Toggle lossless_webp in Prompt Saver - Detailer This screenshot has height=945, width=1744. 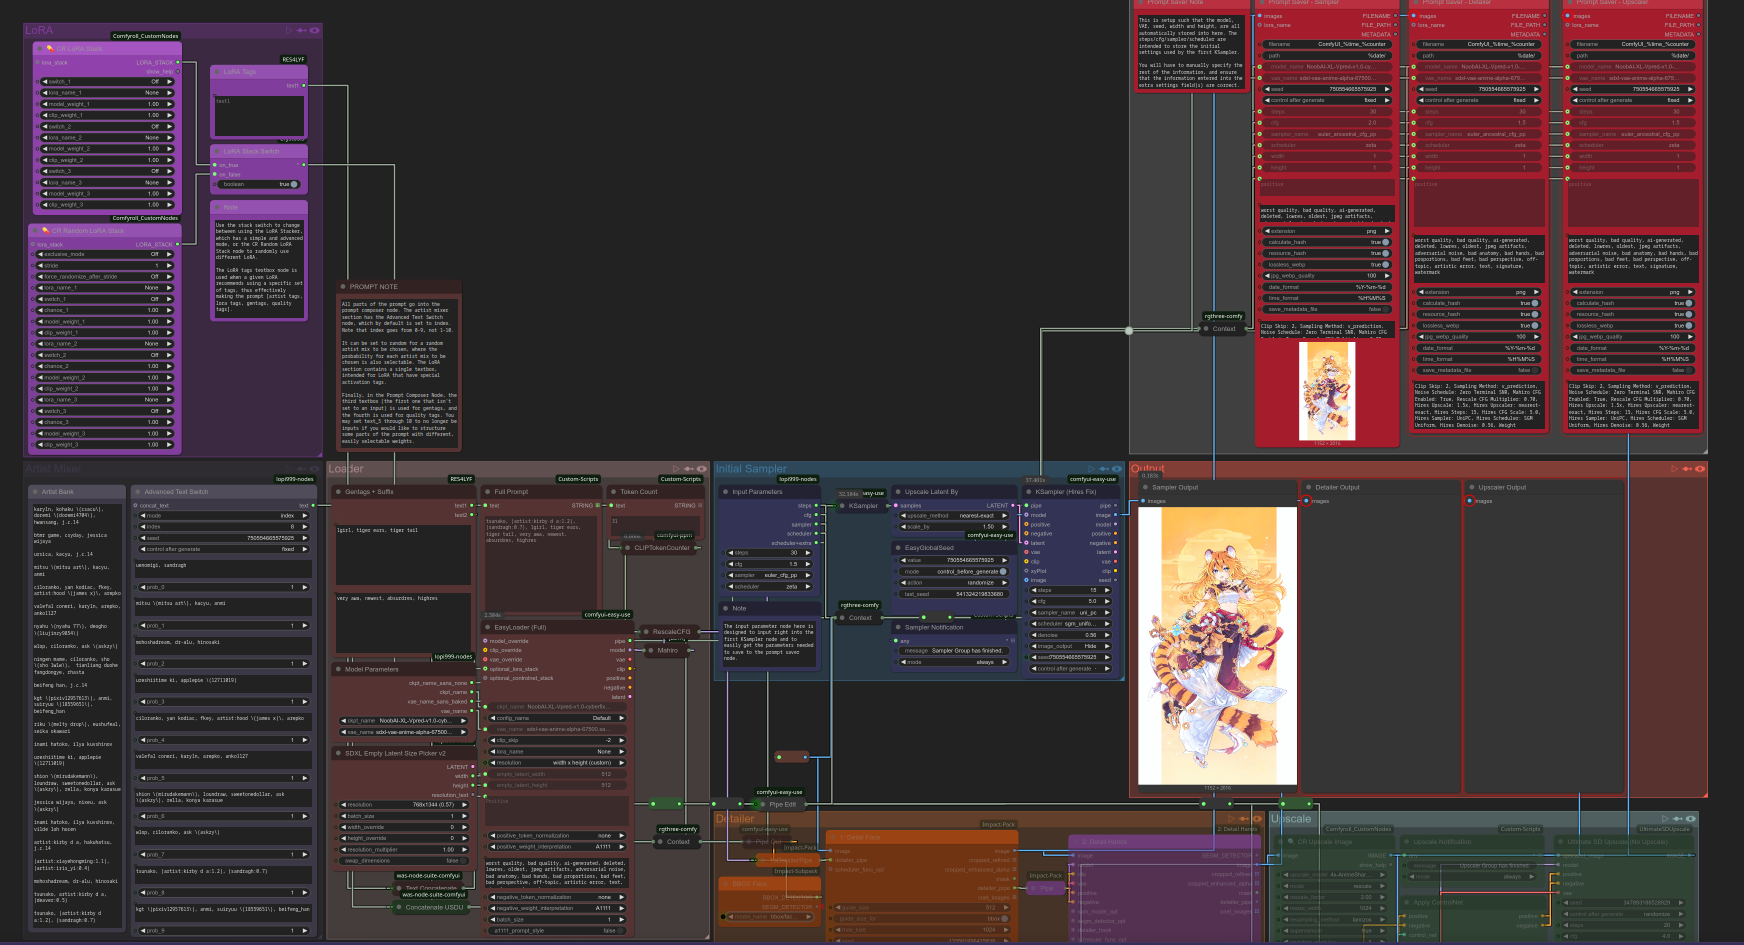point(1480,325)
